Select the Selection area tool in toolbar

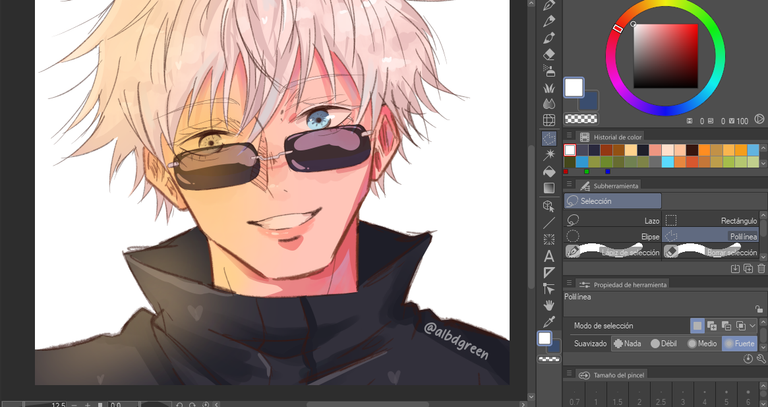(x=549, y=139)
